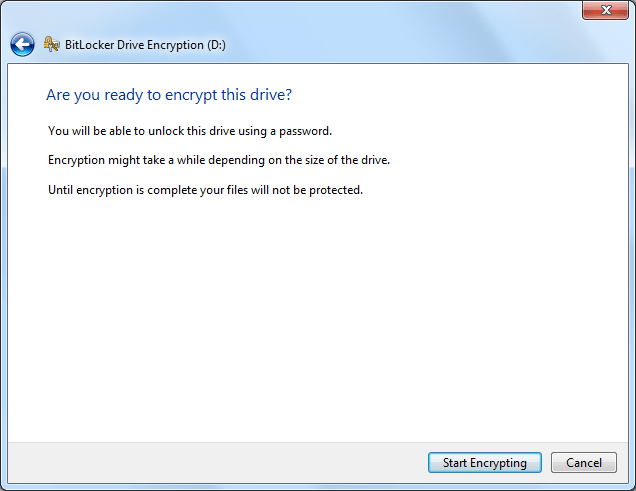Screen dimensions: 636x491
Task: Click the word protected in the last sentence
Action: coord(336,190)
